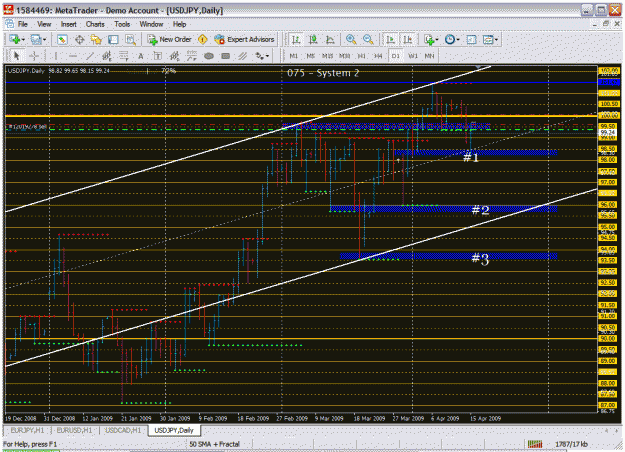
Task: Select the horizontal line tool
Action: coord(73,56)
